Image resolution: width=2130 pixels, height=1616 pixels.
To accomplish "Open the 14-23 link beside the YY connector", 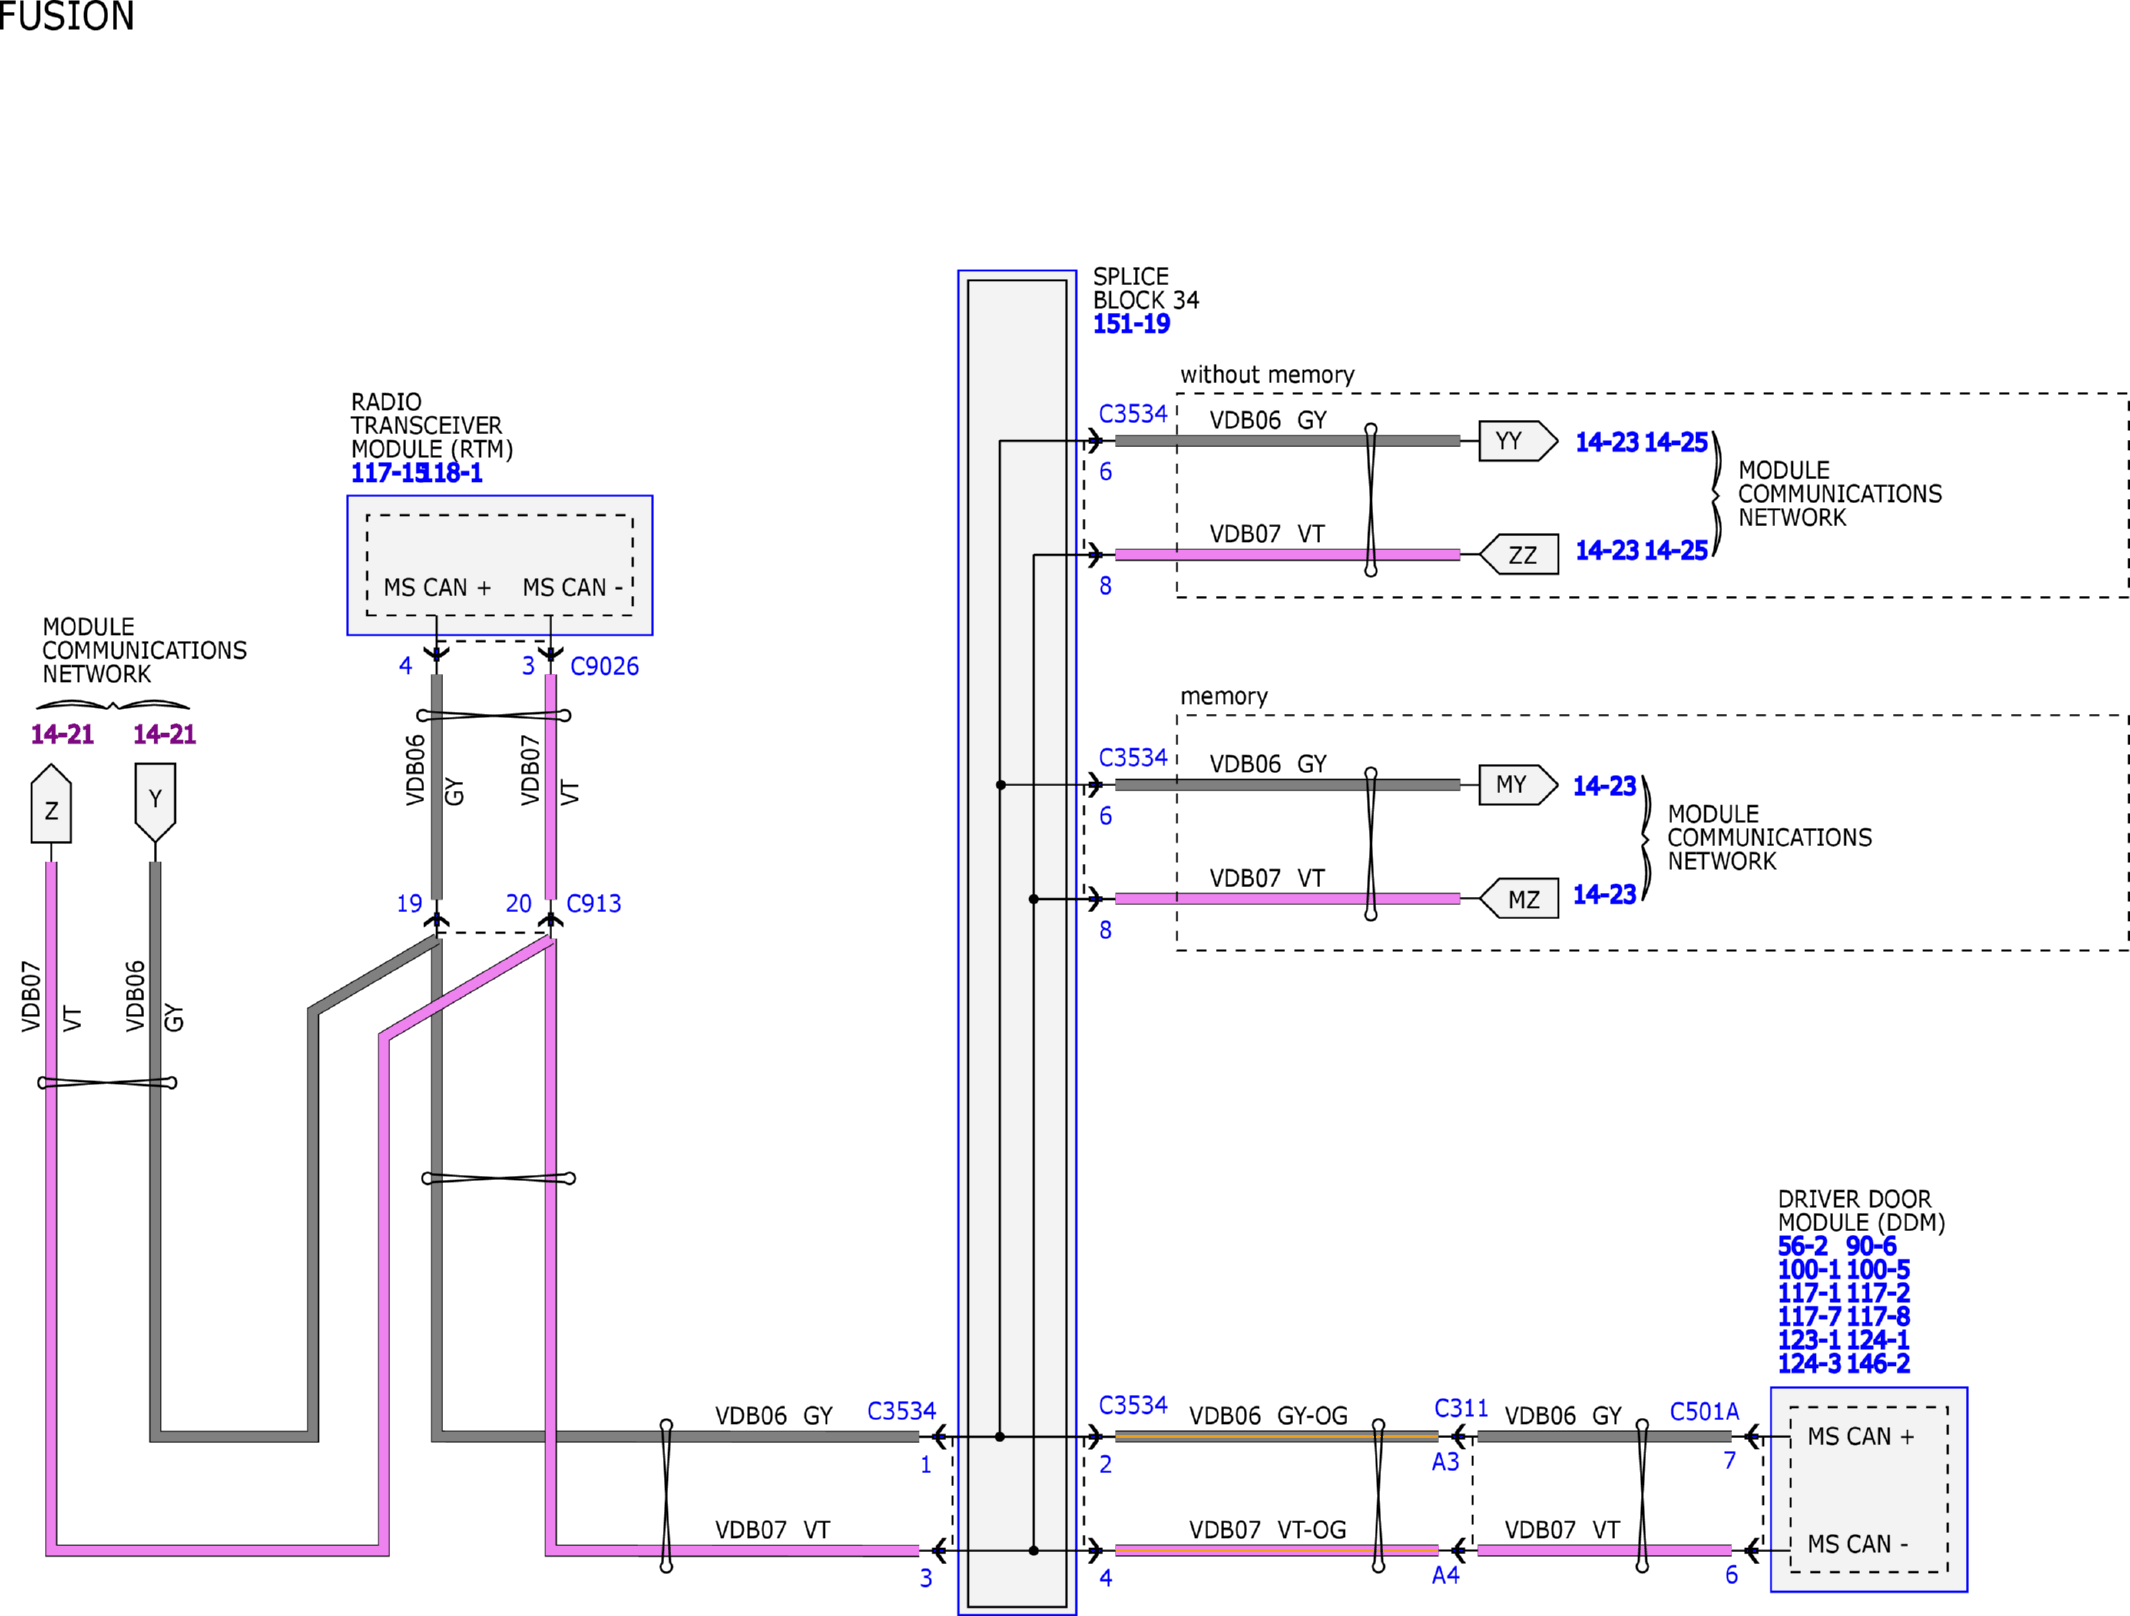I will click(1607, 442).
